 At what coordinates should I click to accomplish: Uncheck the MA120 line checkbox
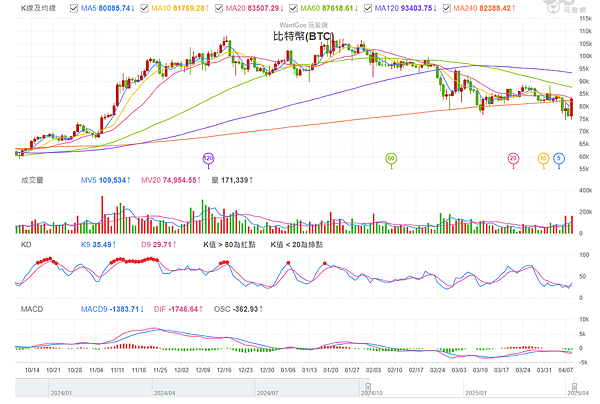coord(368,8)
